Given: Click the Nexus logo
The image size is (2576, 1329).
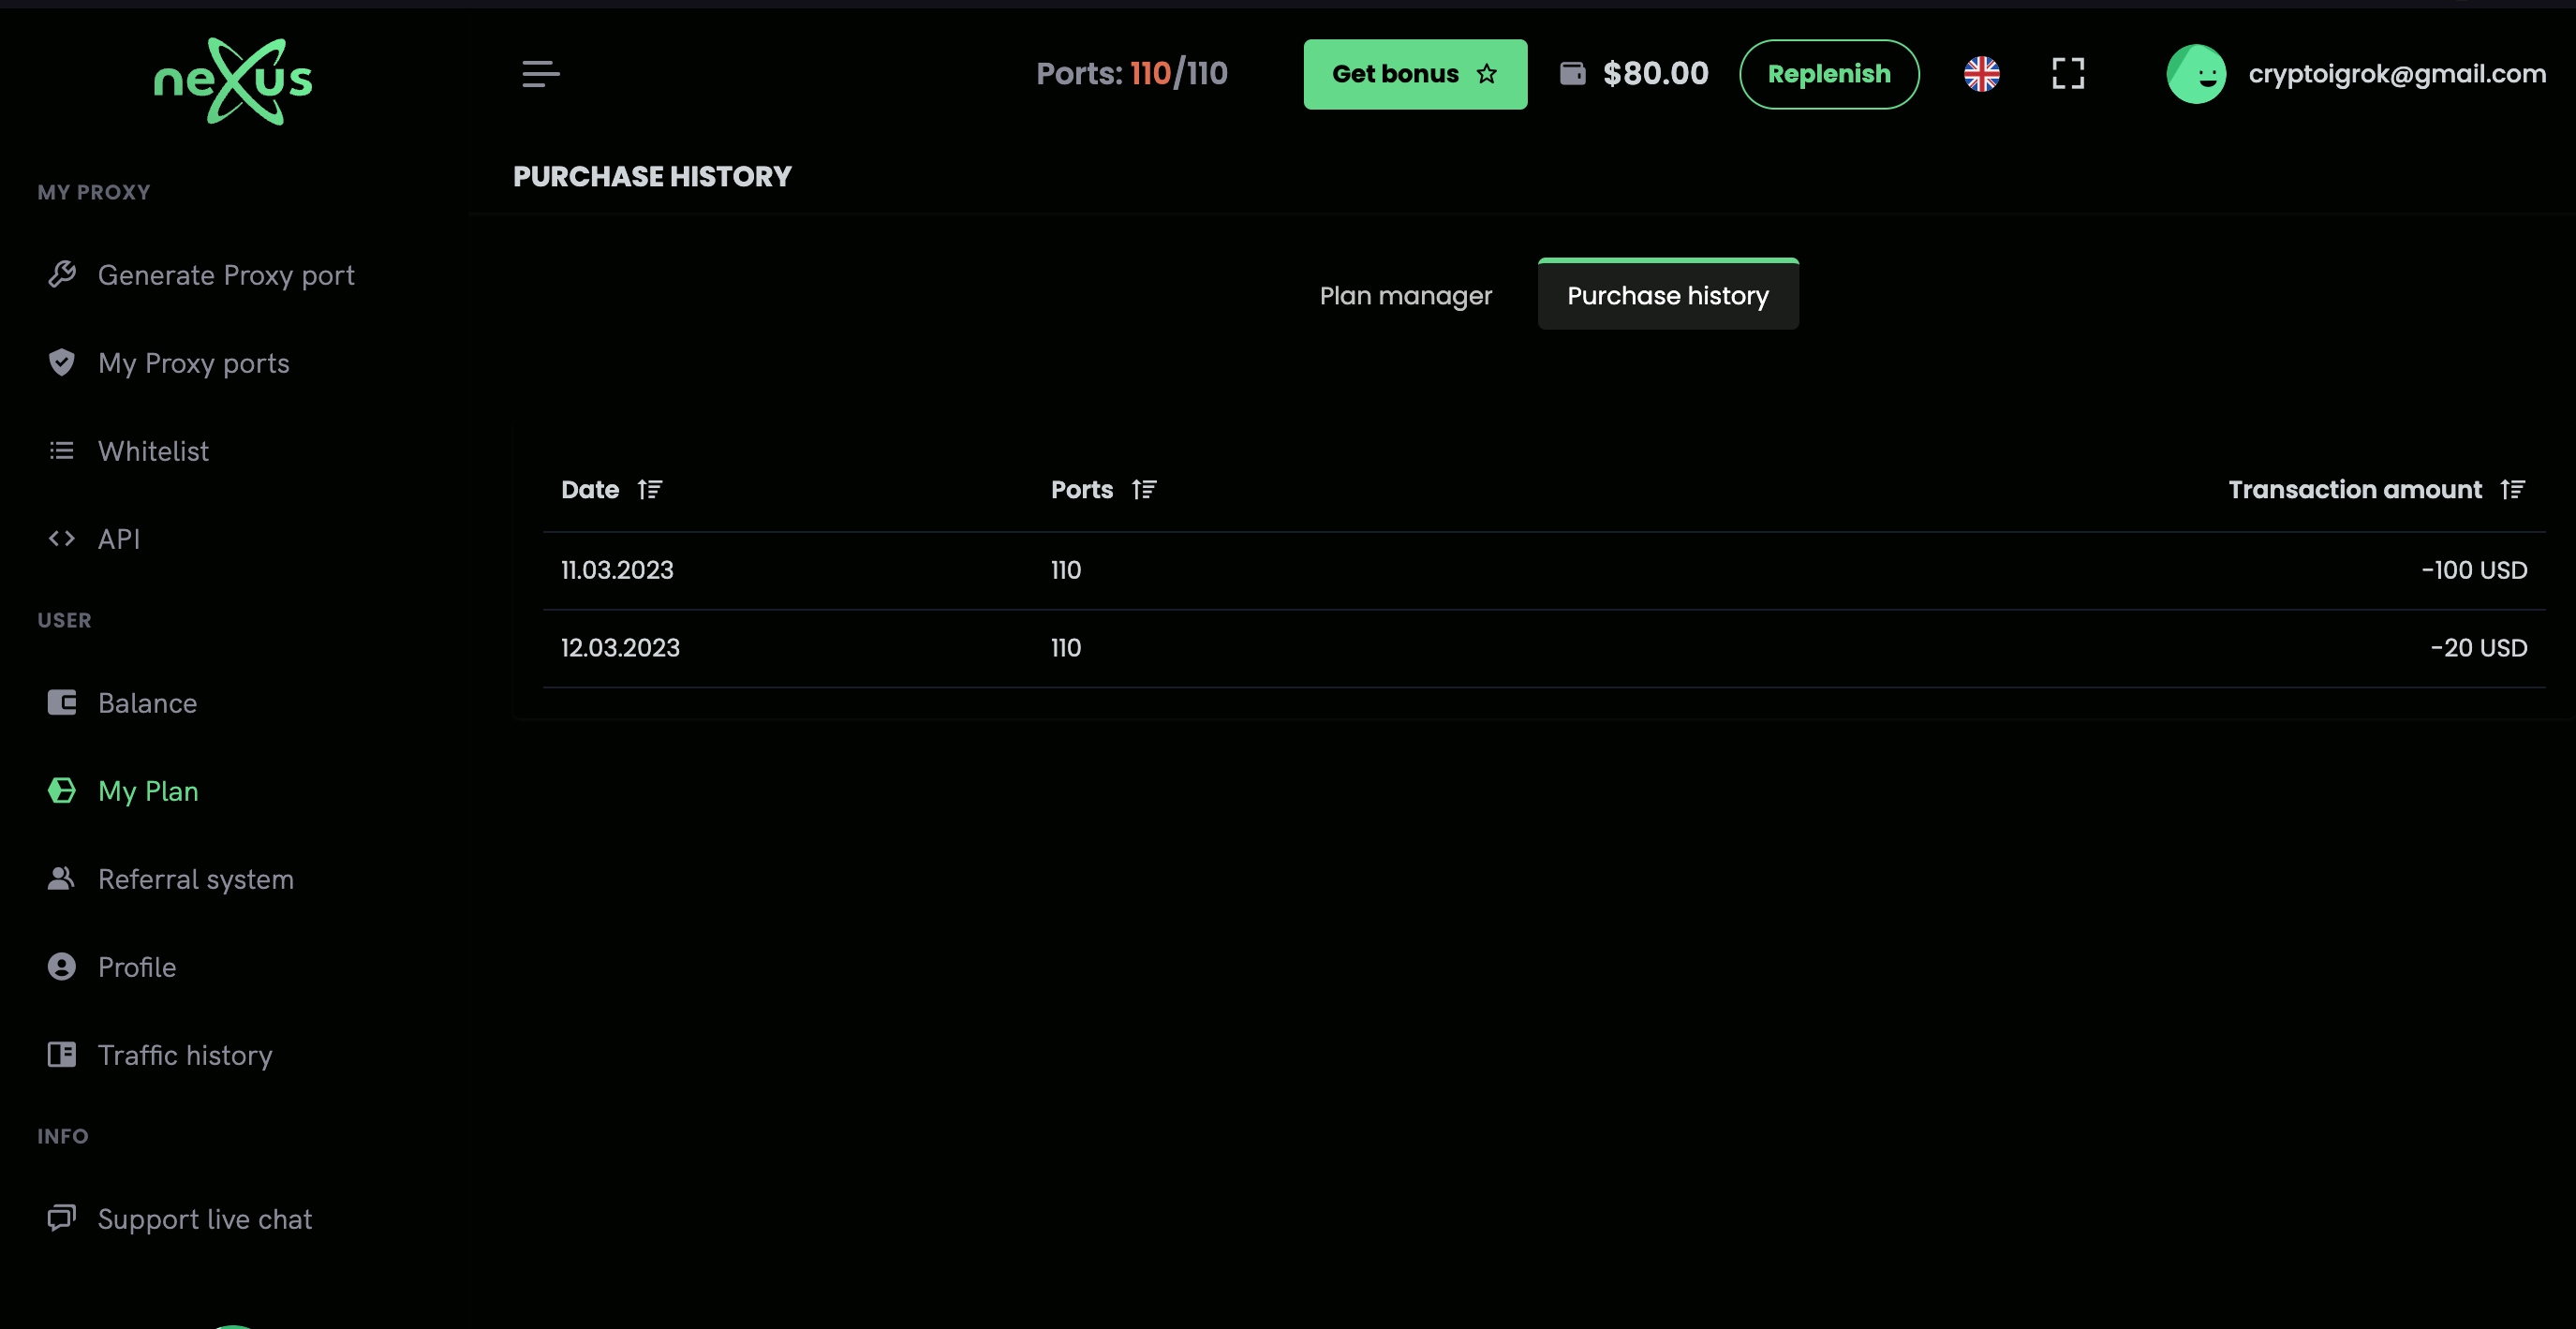Looking at the screenshot, I should coord(233,80).
